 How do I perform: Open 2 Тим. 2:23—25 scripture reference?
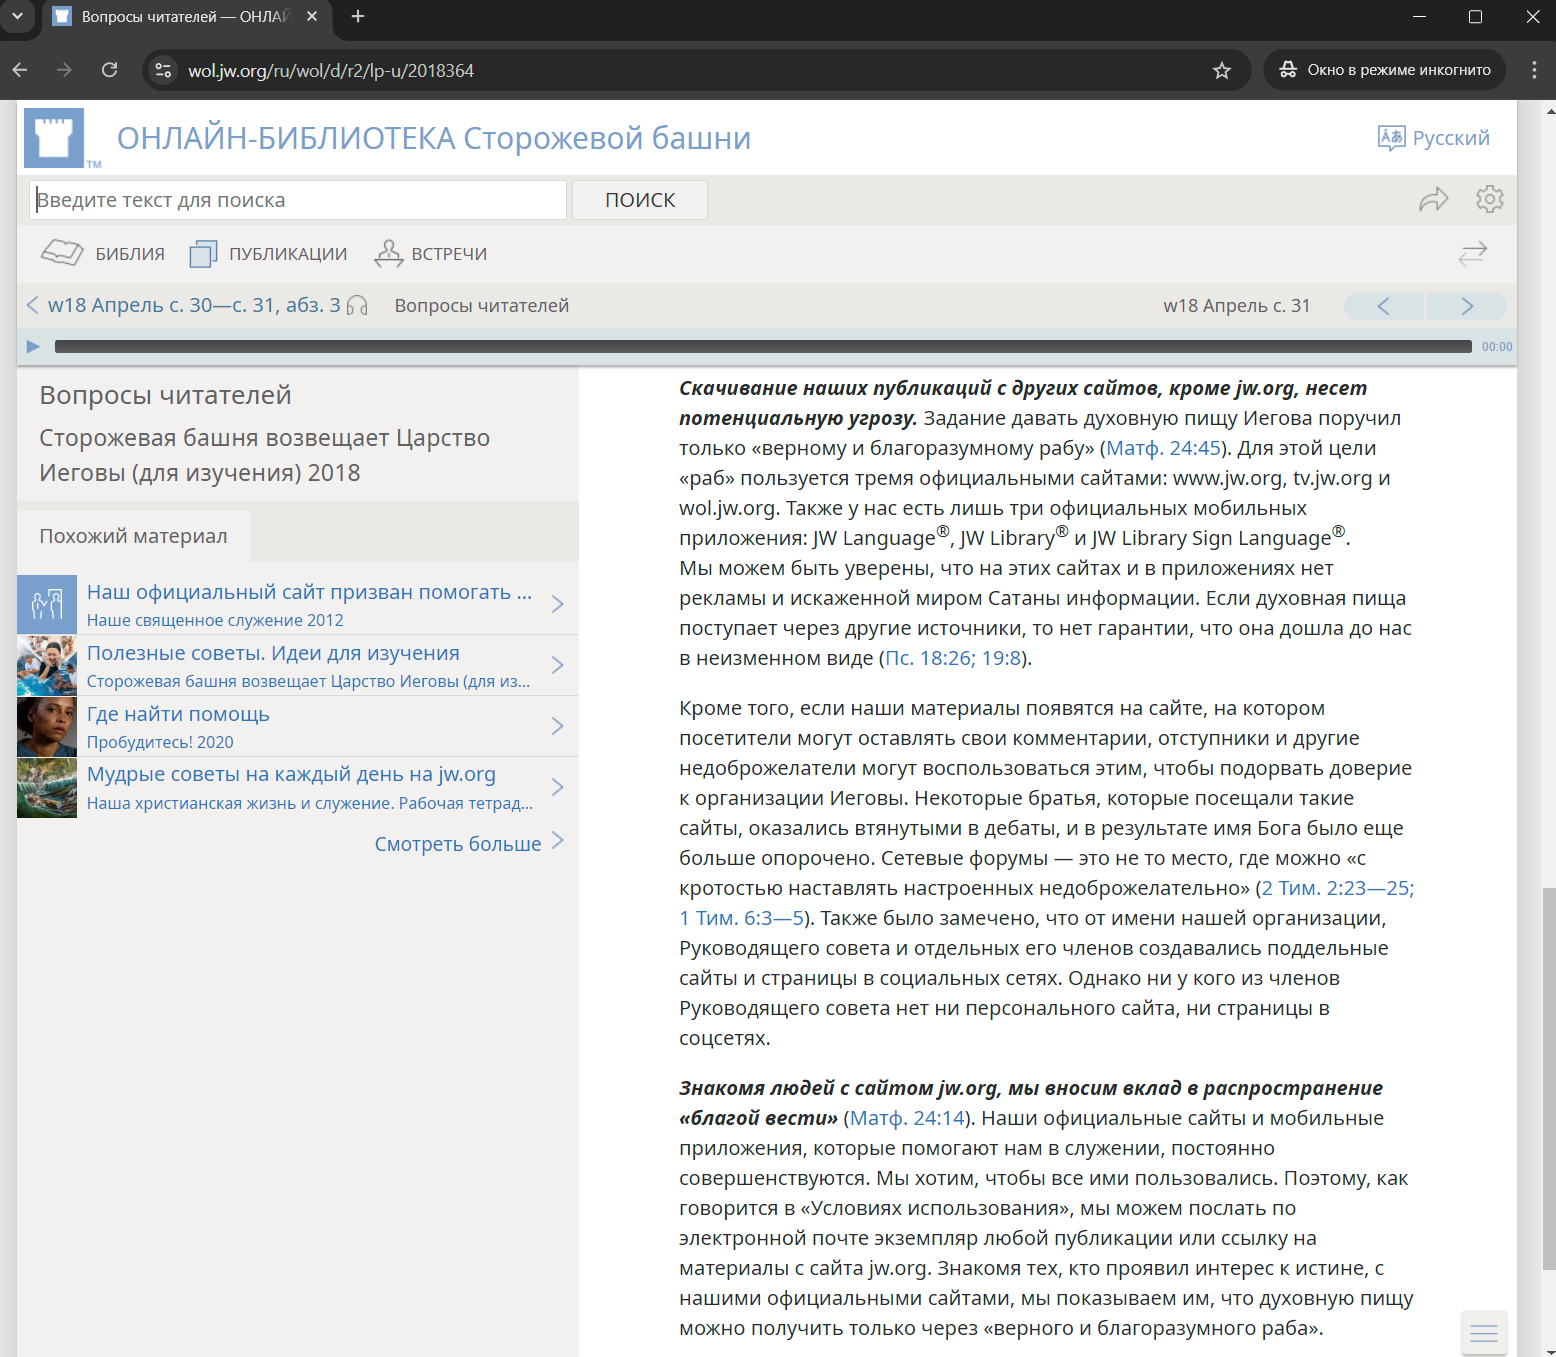1337,888
